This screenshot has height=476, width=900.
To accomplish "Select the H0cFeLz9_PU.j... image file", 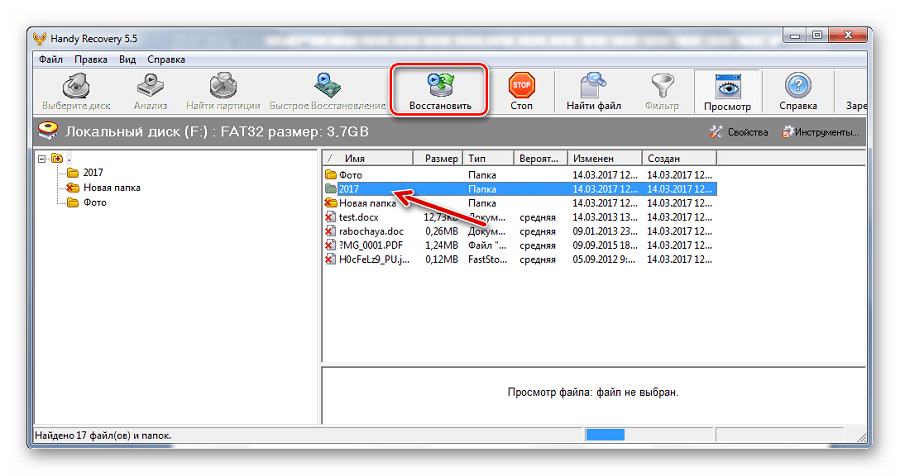I will (374, 260).
